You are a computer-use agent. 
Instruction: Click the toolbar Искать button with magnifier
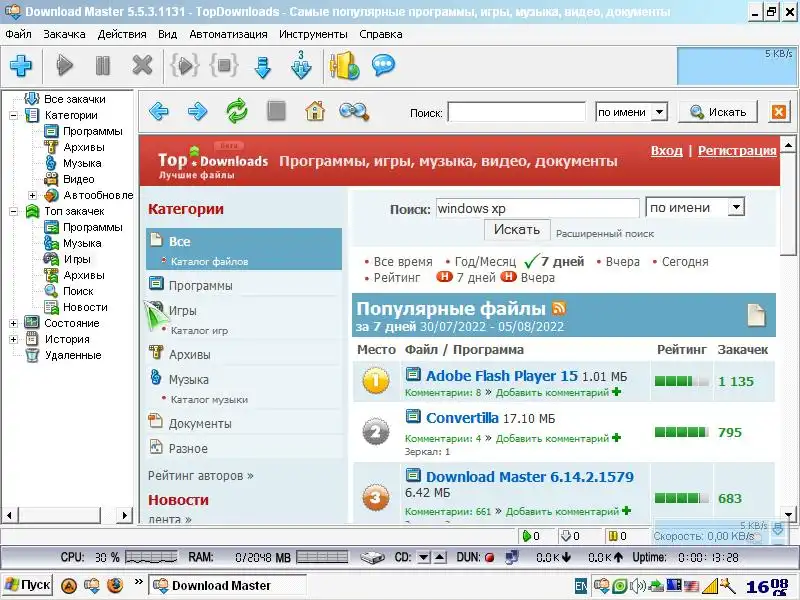[718, 112]
